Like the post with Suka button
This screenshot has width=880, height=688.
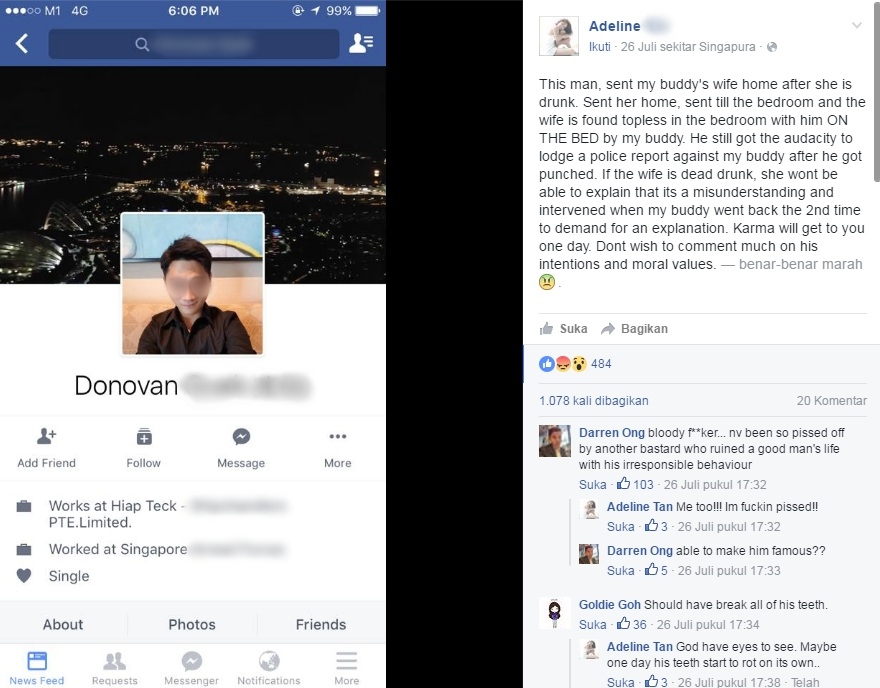[563, 329]
